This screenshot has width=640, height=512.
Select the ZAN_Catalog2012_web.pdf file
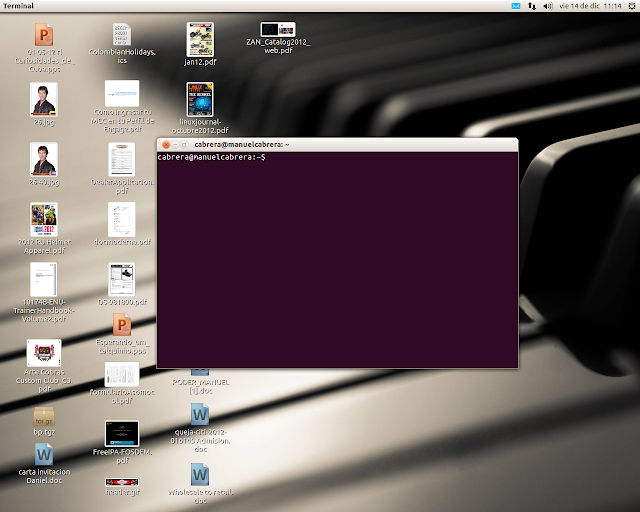coord(278,29)
